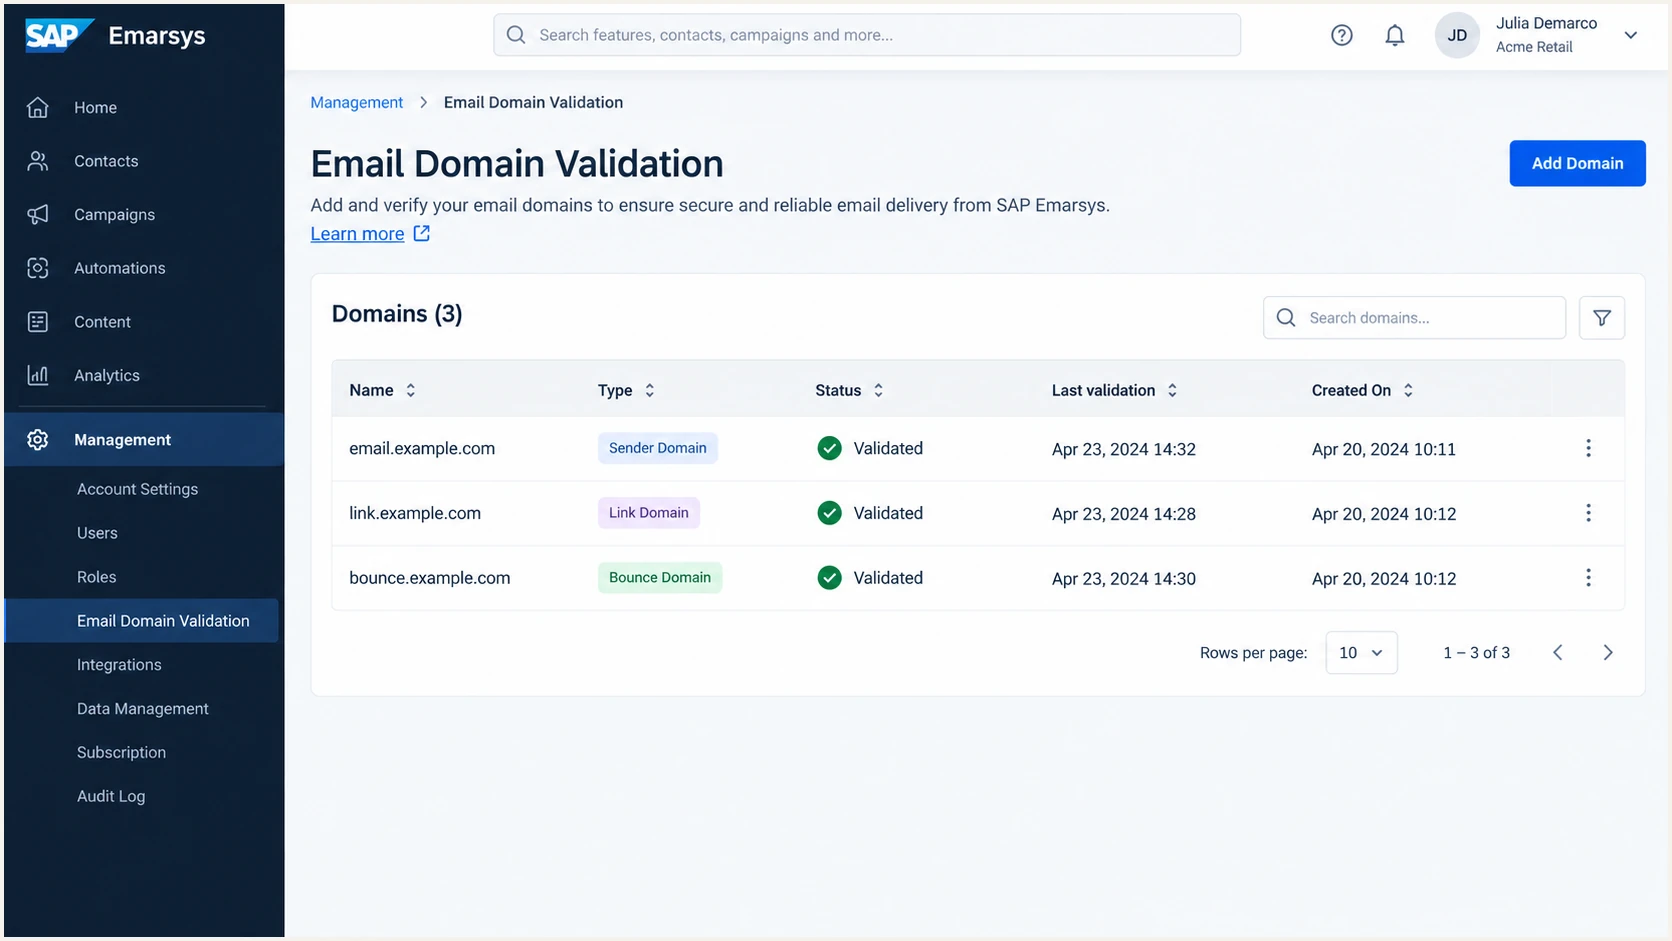Image resolution: width=1672 pixels, height=941 pixels.
Task: Click the Add Domain button
Action: (x=1577, y=163)
